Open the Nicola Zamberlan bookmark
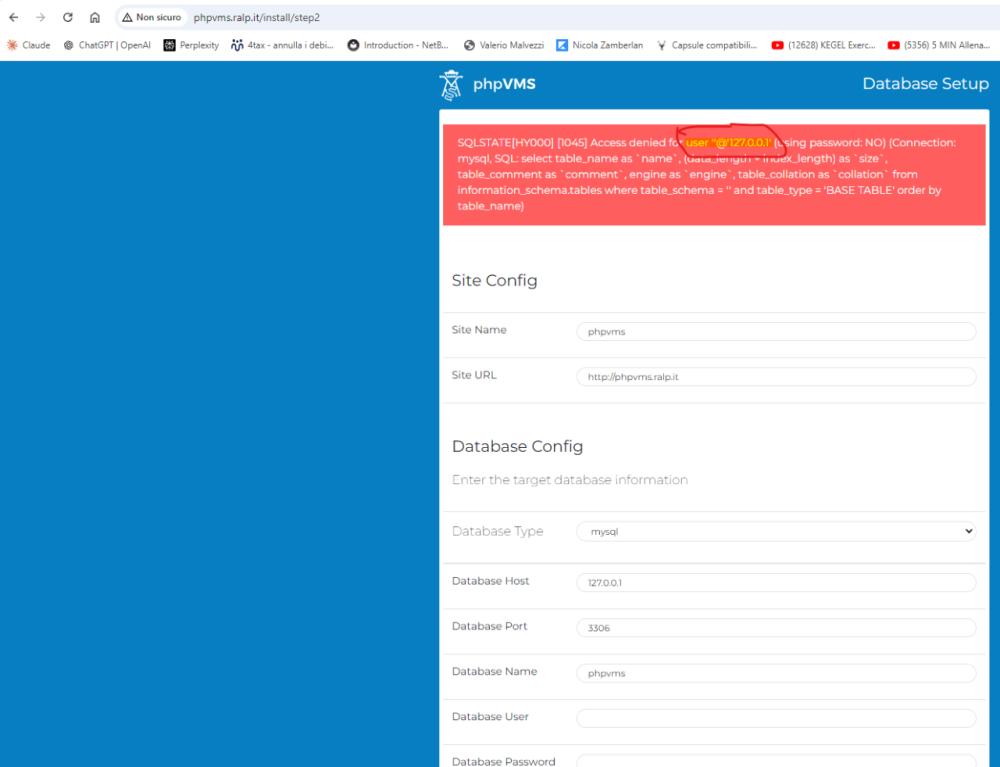 click(600, 45)
